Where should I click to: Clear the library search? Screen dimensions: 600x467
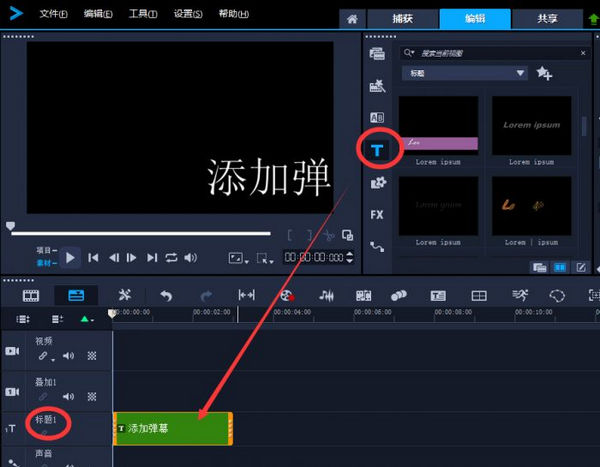(583, 53)
